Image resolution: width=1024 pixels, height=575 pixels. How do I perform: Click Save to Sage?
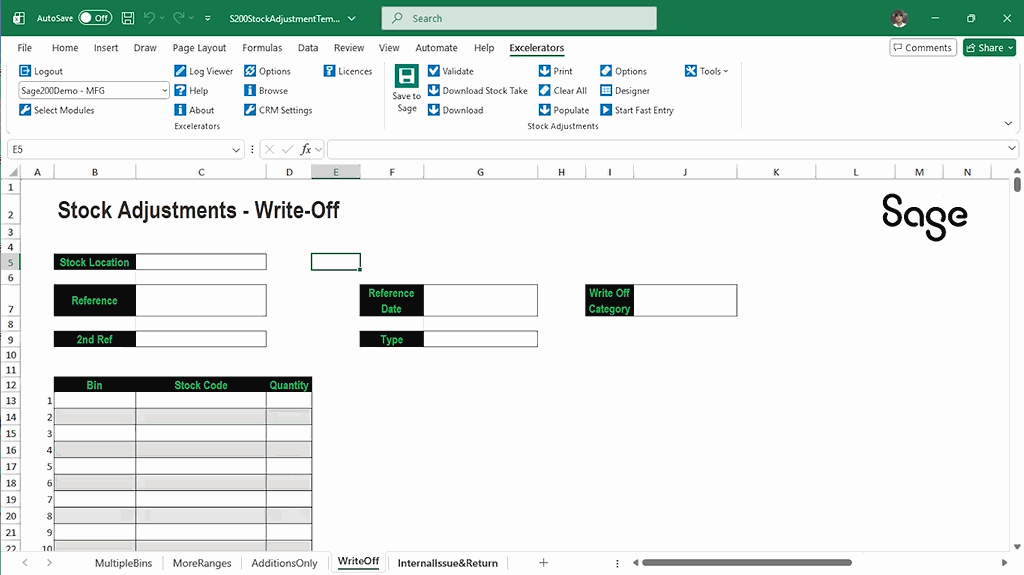tap(406, 90)
